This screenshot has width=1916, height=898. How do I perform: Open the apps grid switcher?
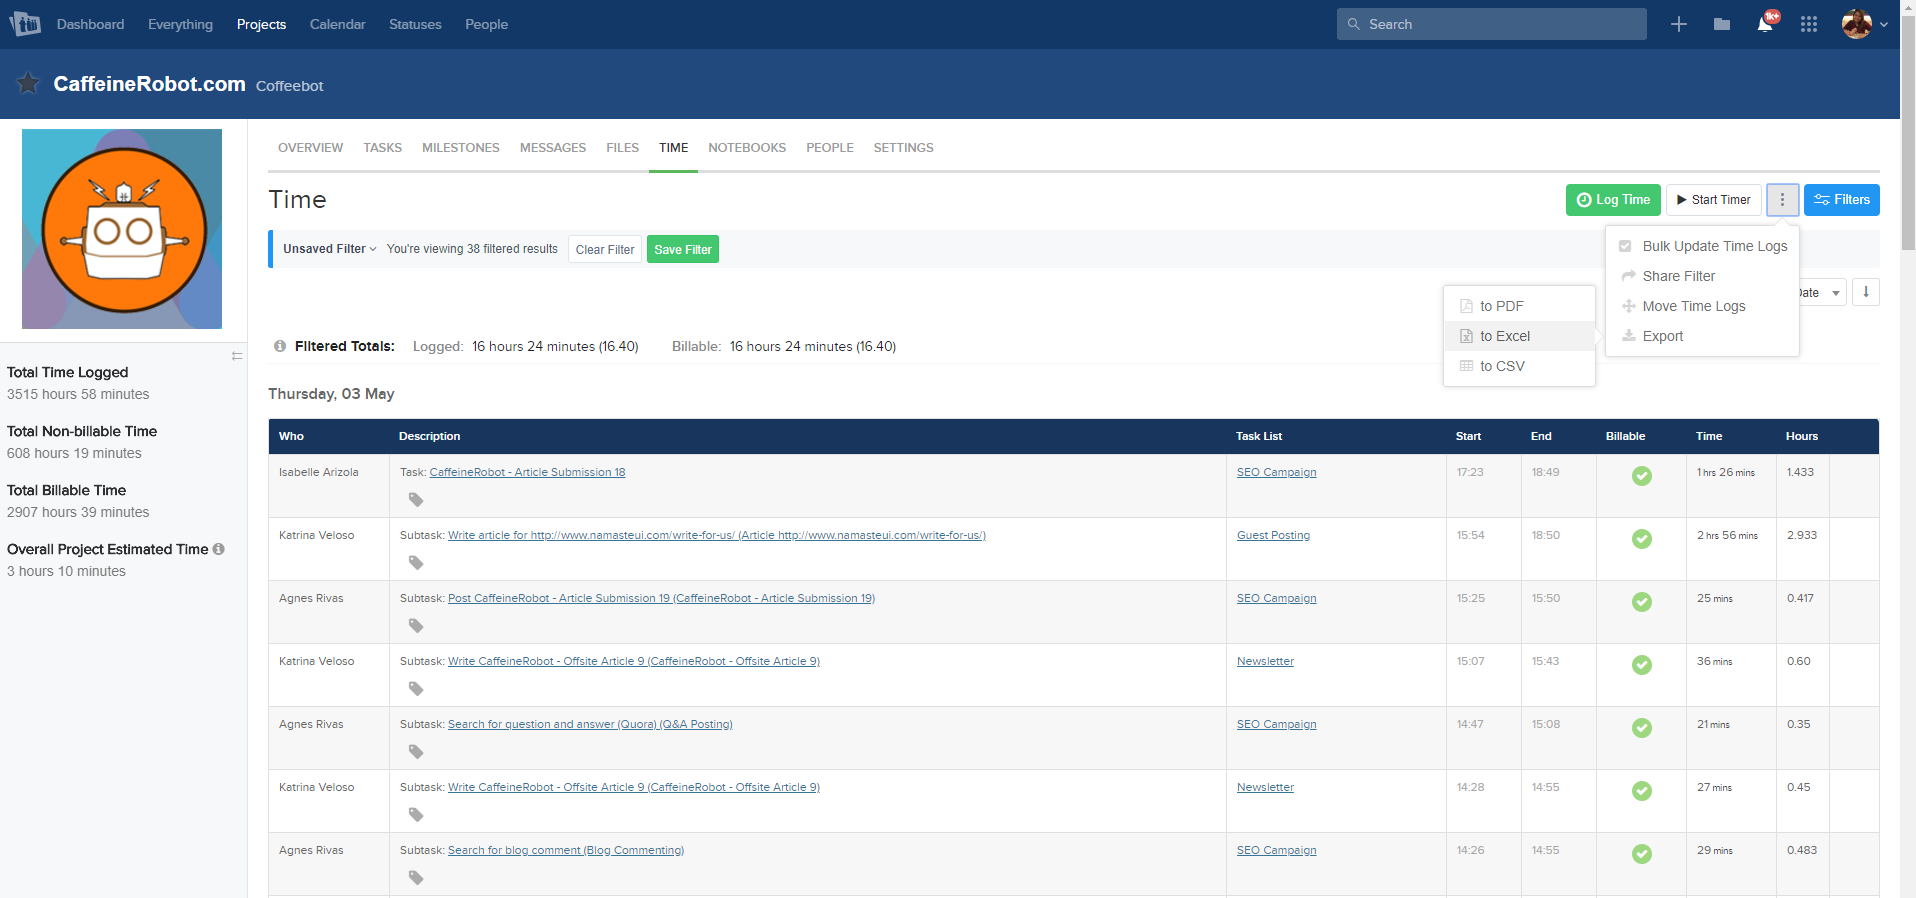(x=1809, y=24)
